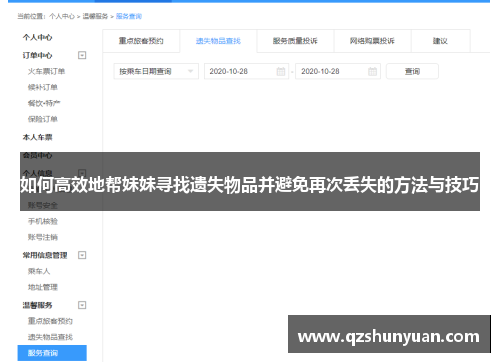Switch to the 重点旅客预约 tab at top
Viewport: 500px width, 362px height.
pos(141,41)
